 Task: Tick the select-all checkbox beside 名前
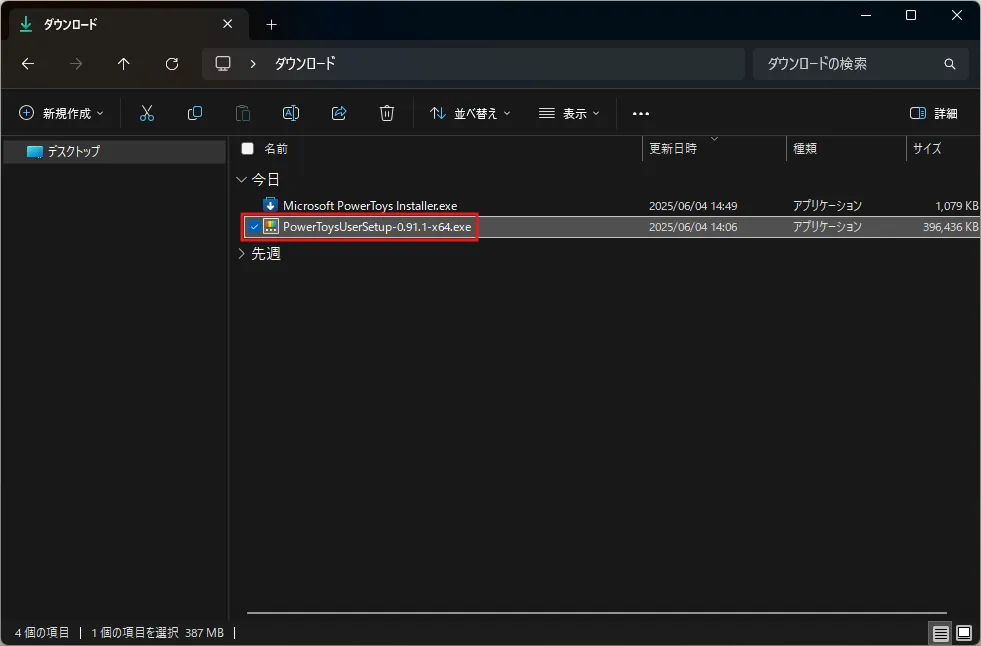click(x=248, y=149)
